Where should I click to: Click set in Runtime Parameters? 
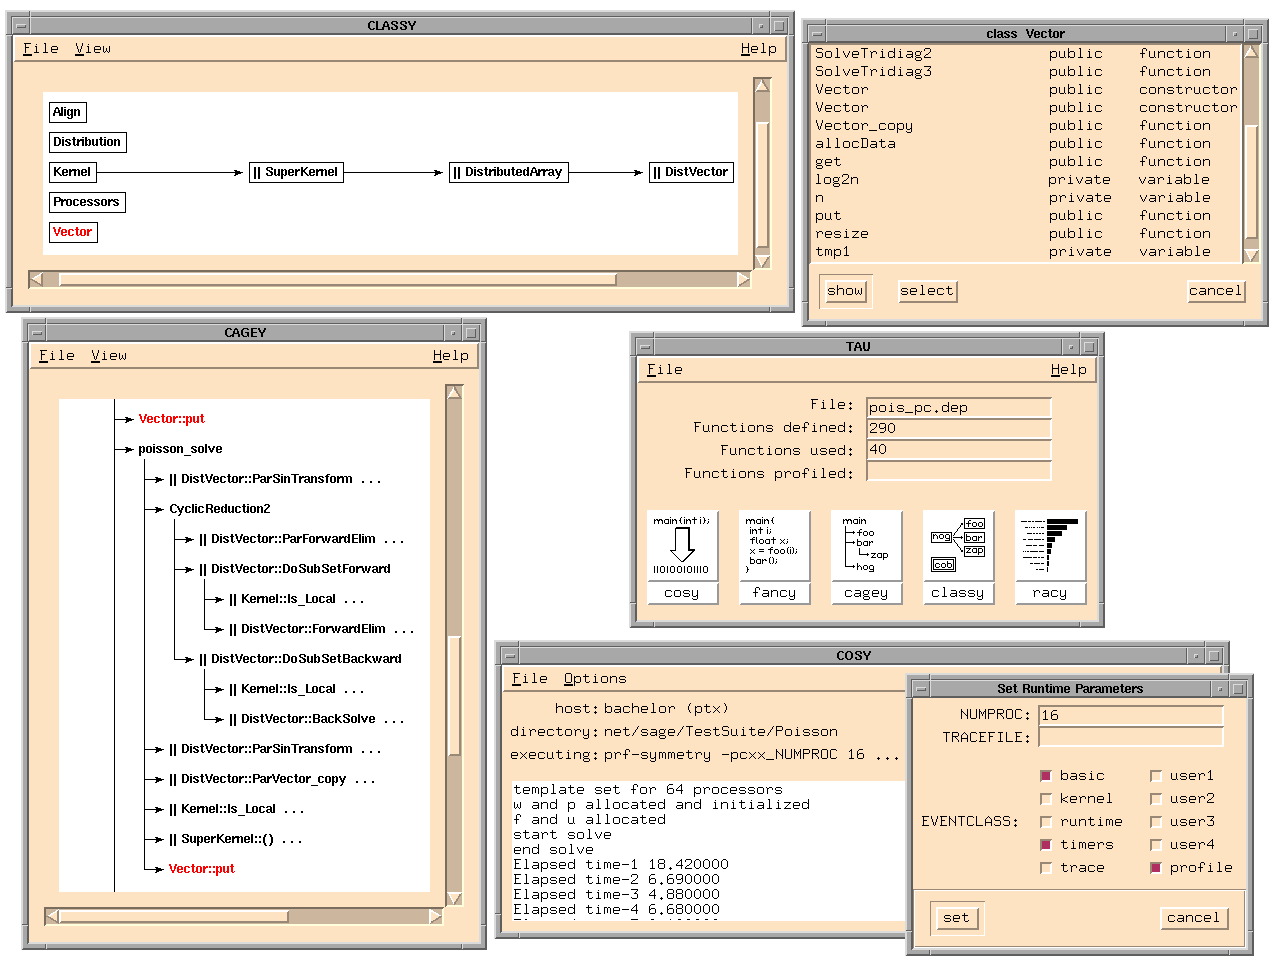point(956,918)
